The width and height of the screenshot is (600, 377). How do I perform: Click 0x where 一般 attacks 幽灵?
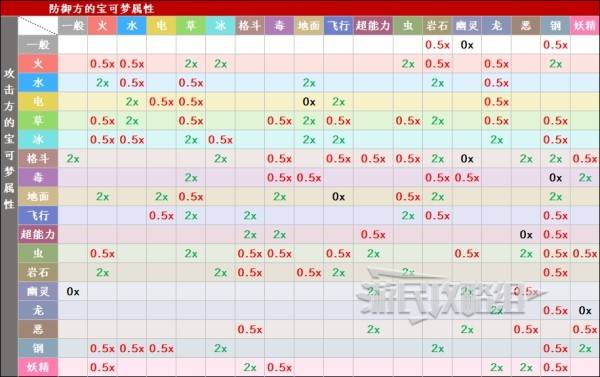click(x=467, y=45)
